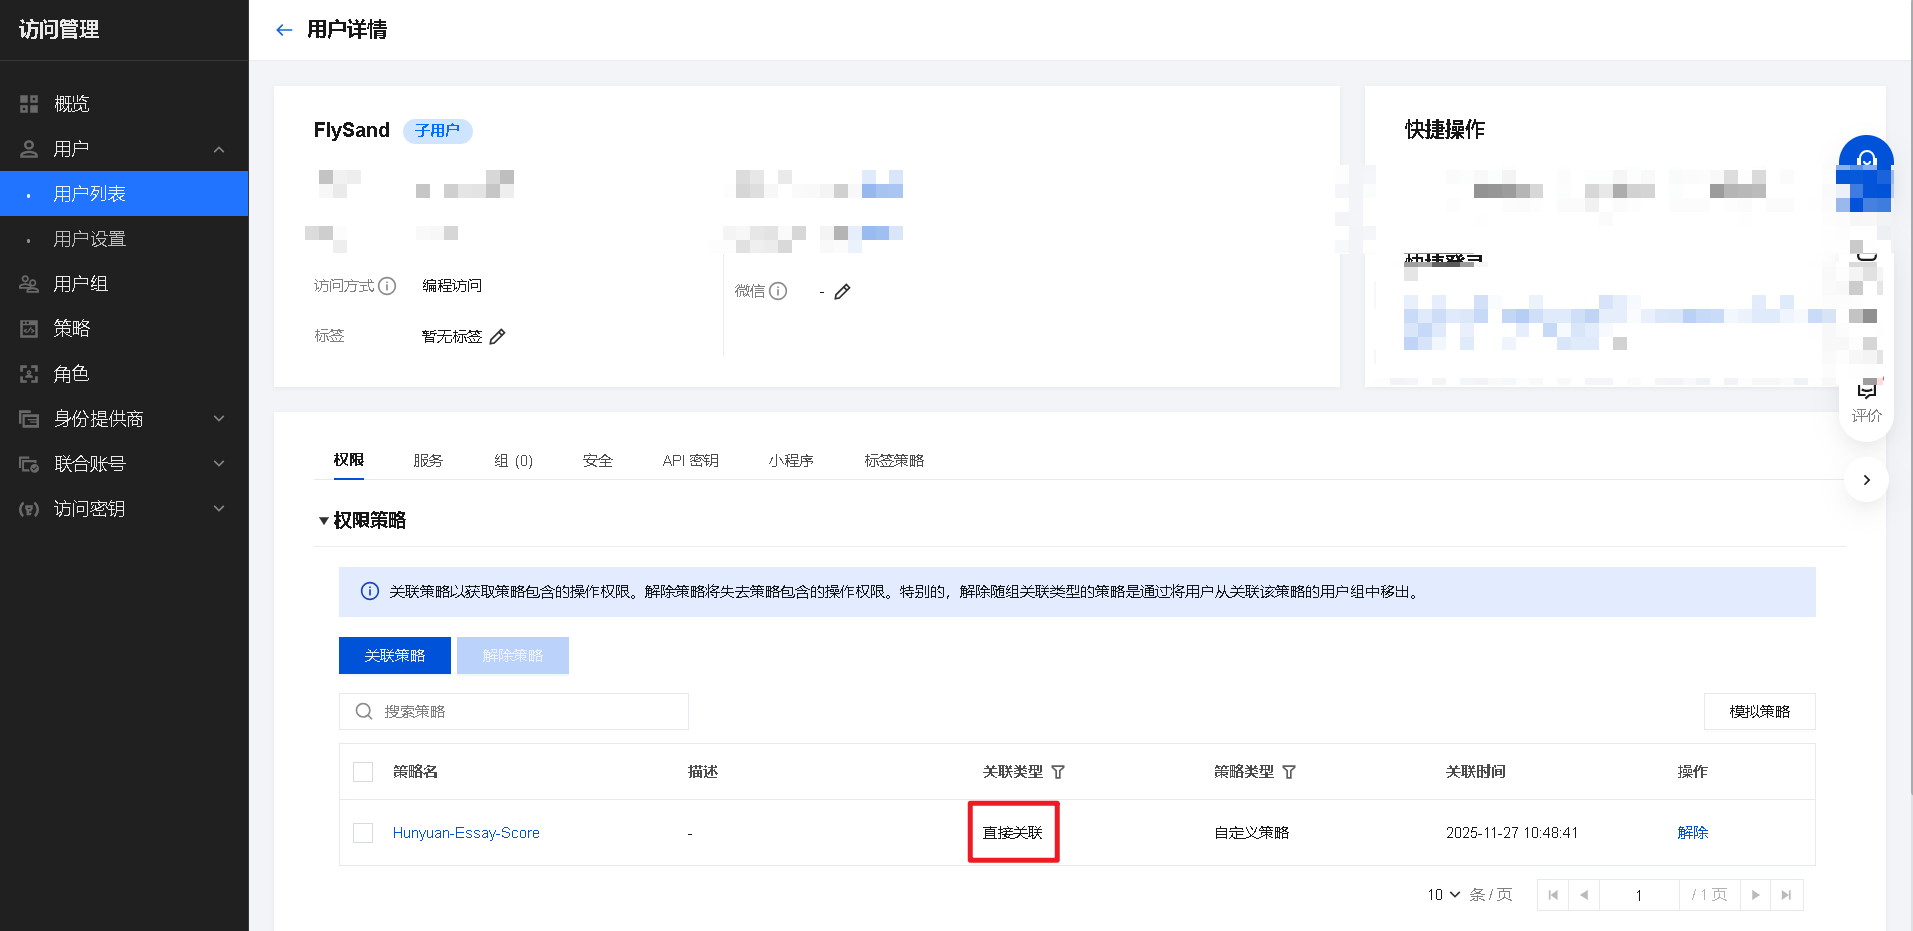
Task: Click the 直接关联 cell
Action: [1013, 833]
